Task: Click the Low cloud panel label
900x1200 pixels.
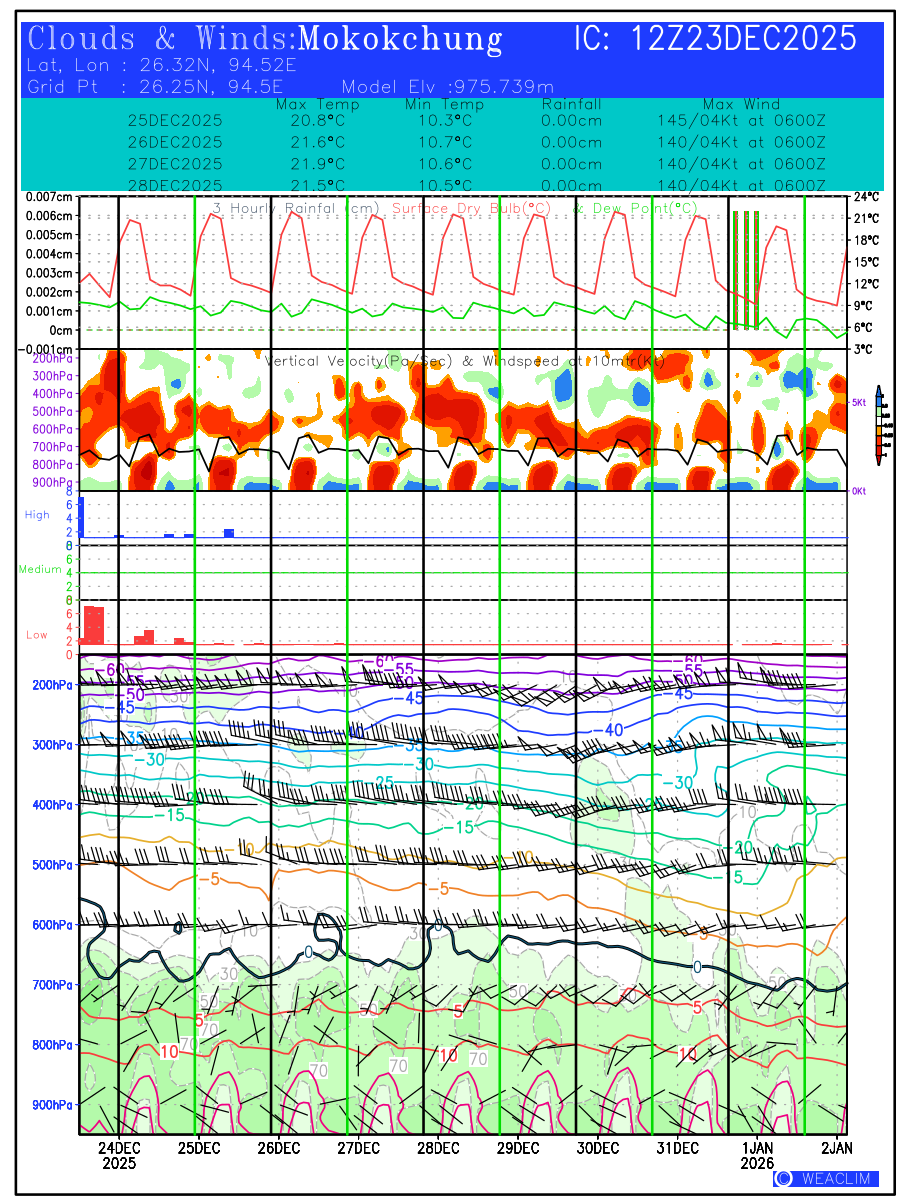Action: (x=37, y=635)
